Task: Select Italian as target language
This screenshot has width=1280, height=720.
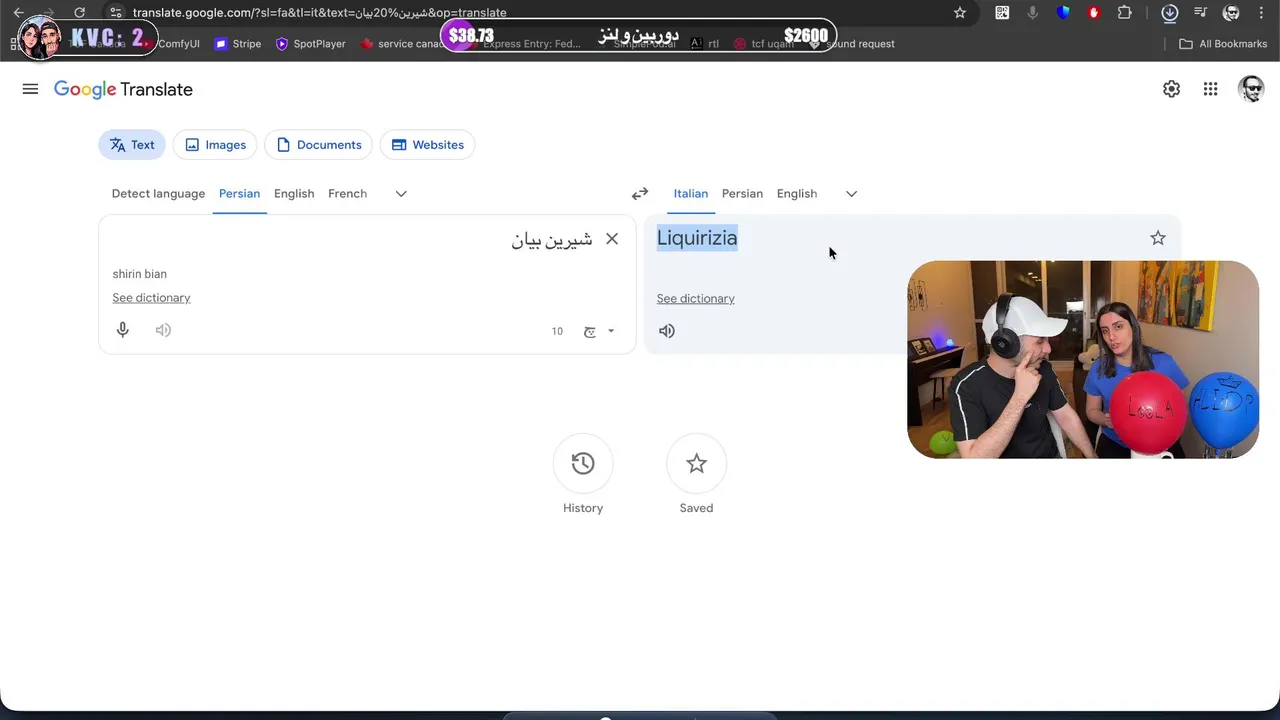Action: pyautogui.click(x=690, y=194)
